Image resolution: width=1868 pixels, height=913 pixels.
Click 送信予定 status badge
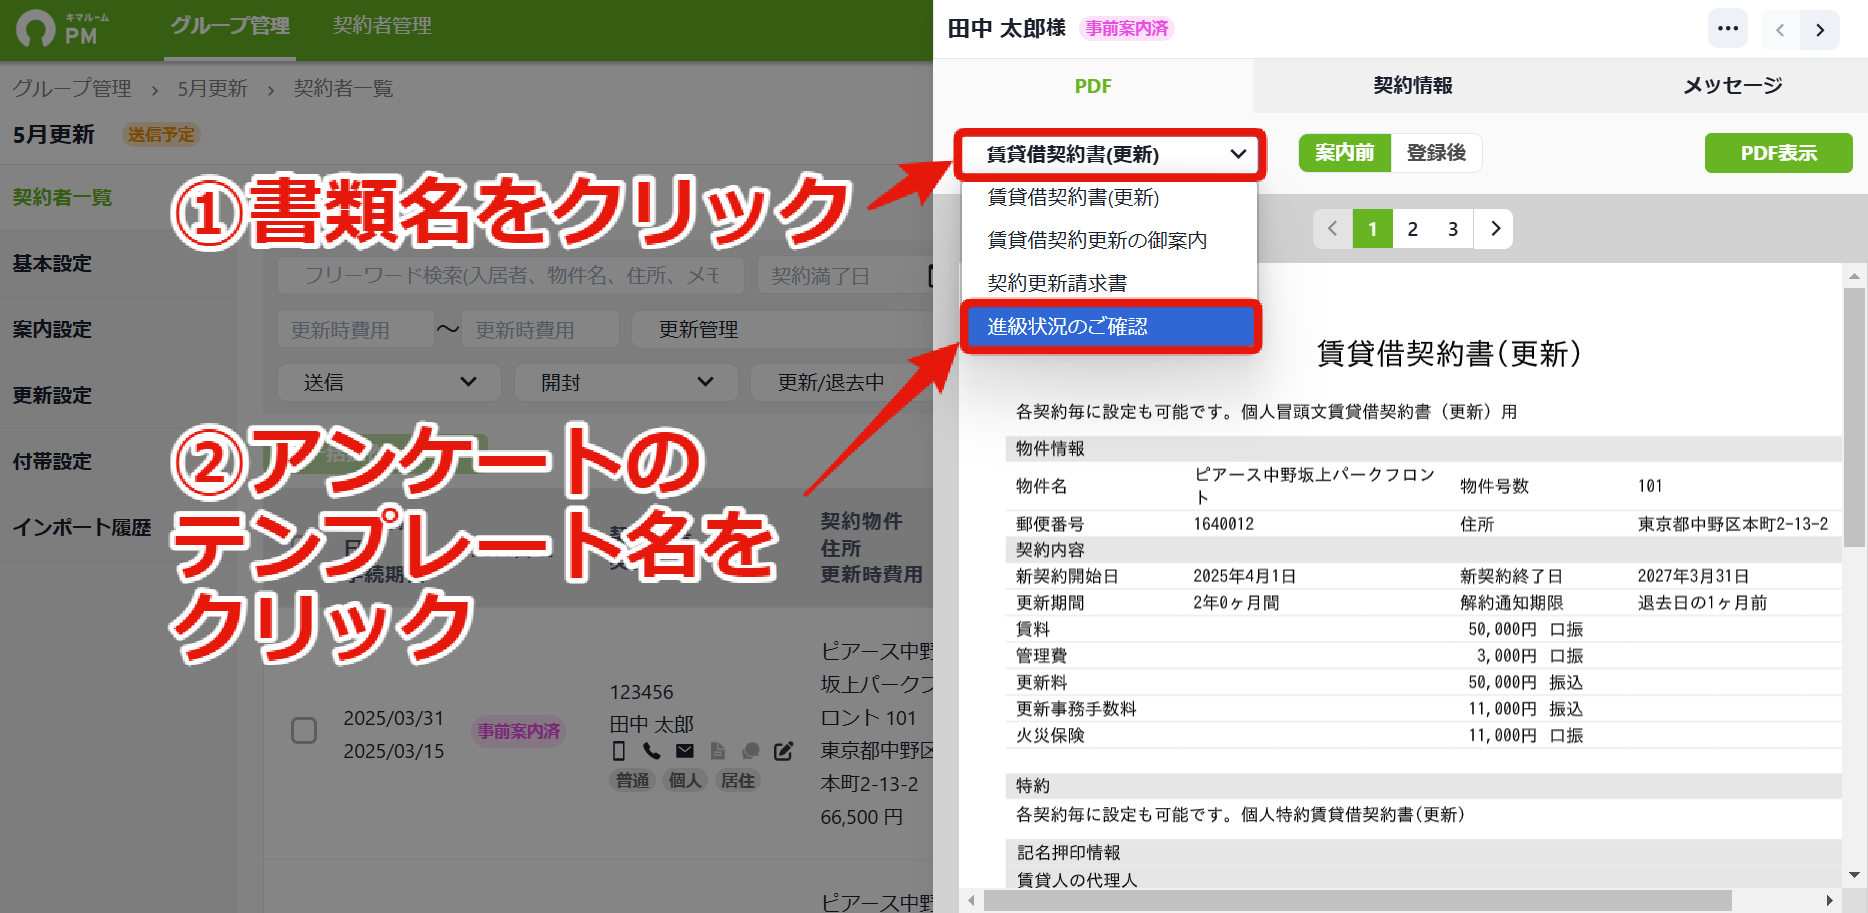[x=161, y=135]
